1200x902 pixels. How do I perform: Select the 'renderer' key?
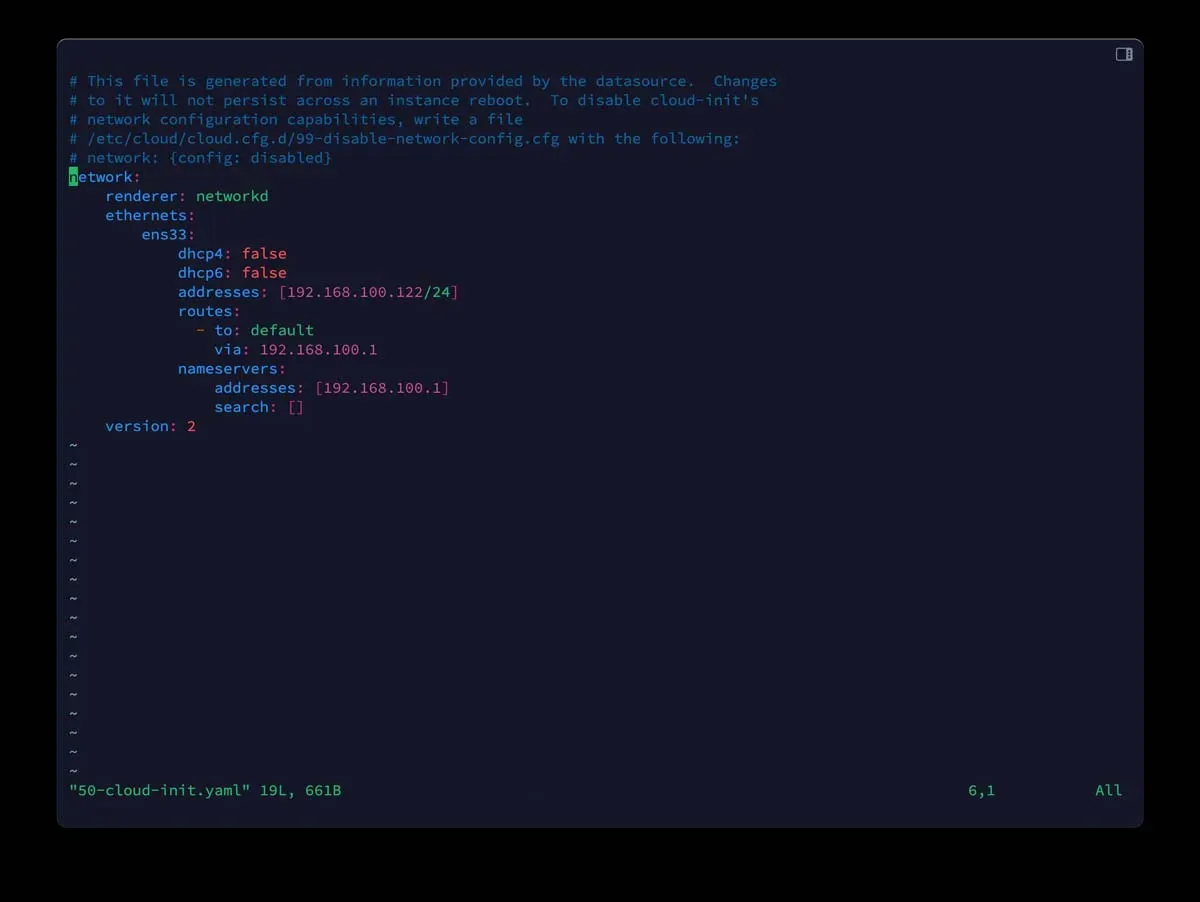(x=141, y=196)
